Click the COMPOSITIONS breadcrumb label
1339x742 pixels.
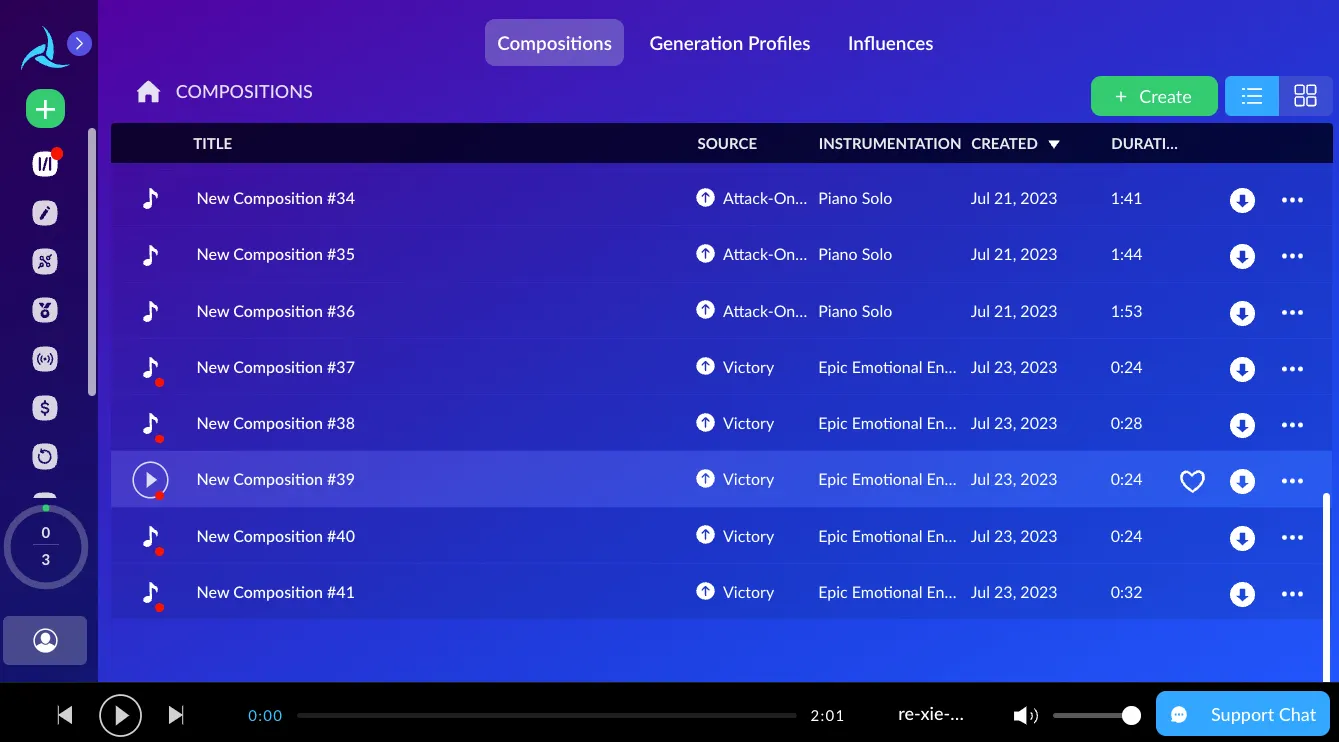[x=244, y=92]
